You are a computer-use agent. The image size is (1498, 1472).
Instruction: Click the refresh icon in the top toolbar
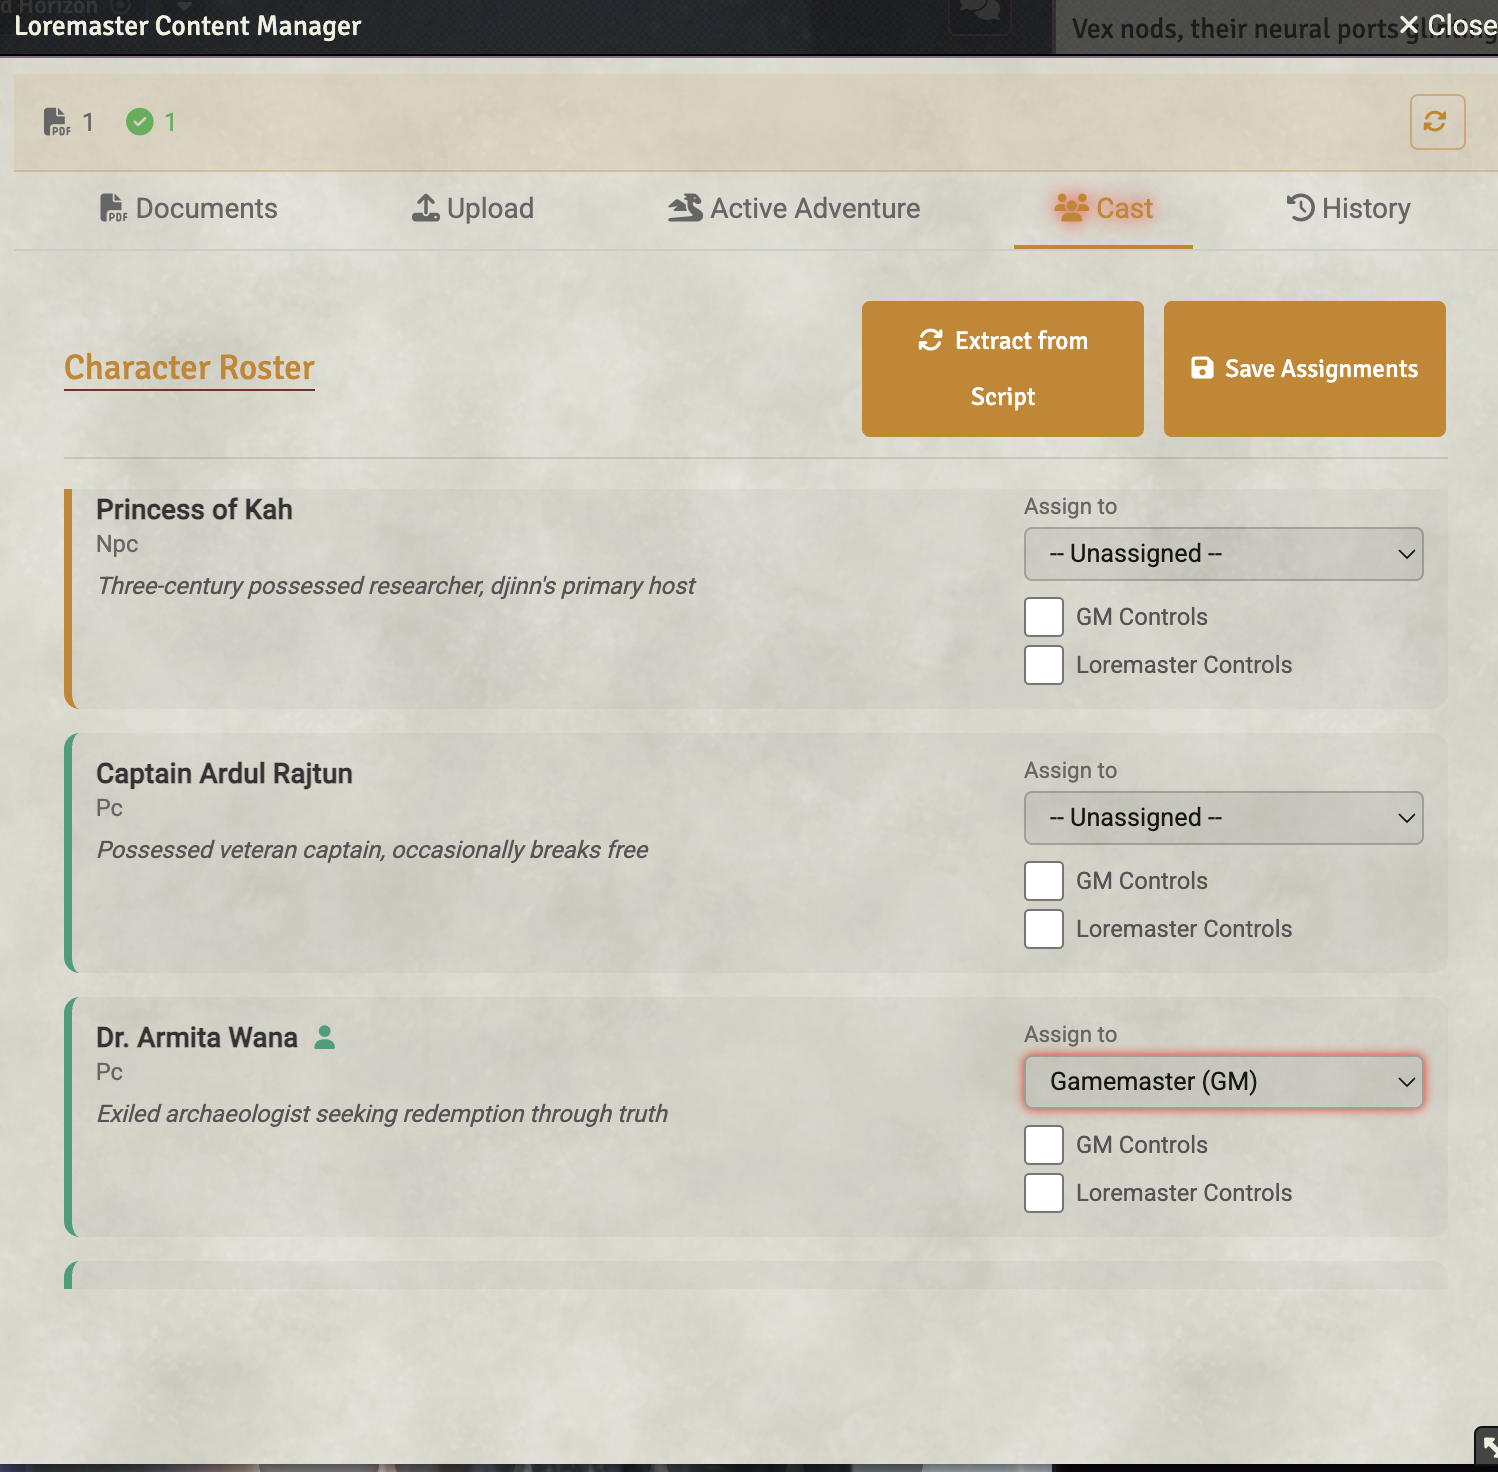click(x=1436, y=122)
